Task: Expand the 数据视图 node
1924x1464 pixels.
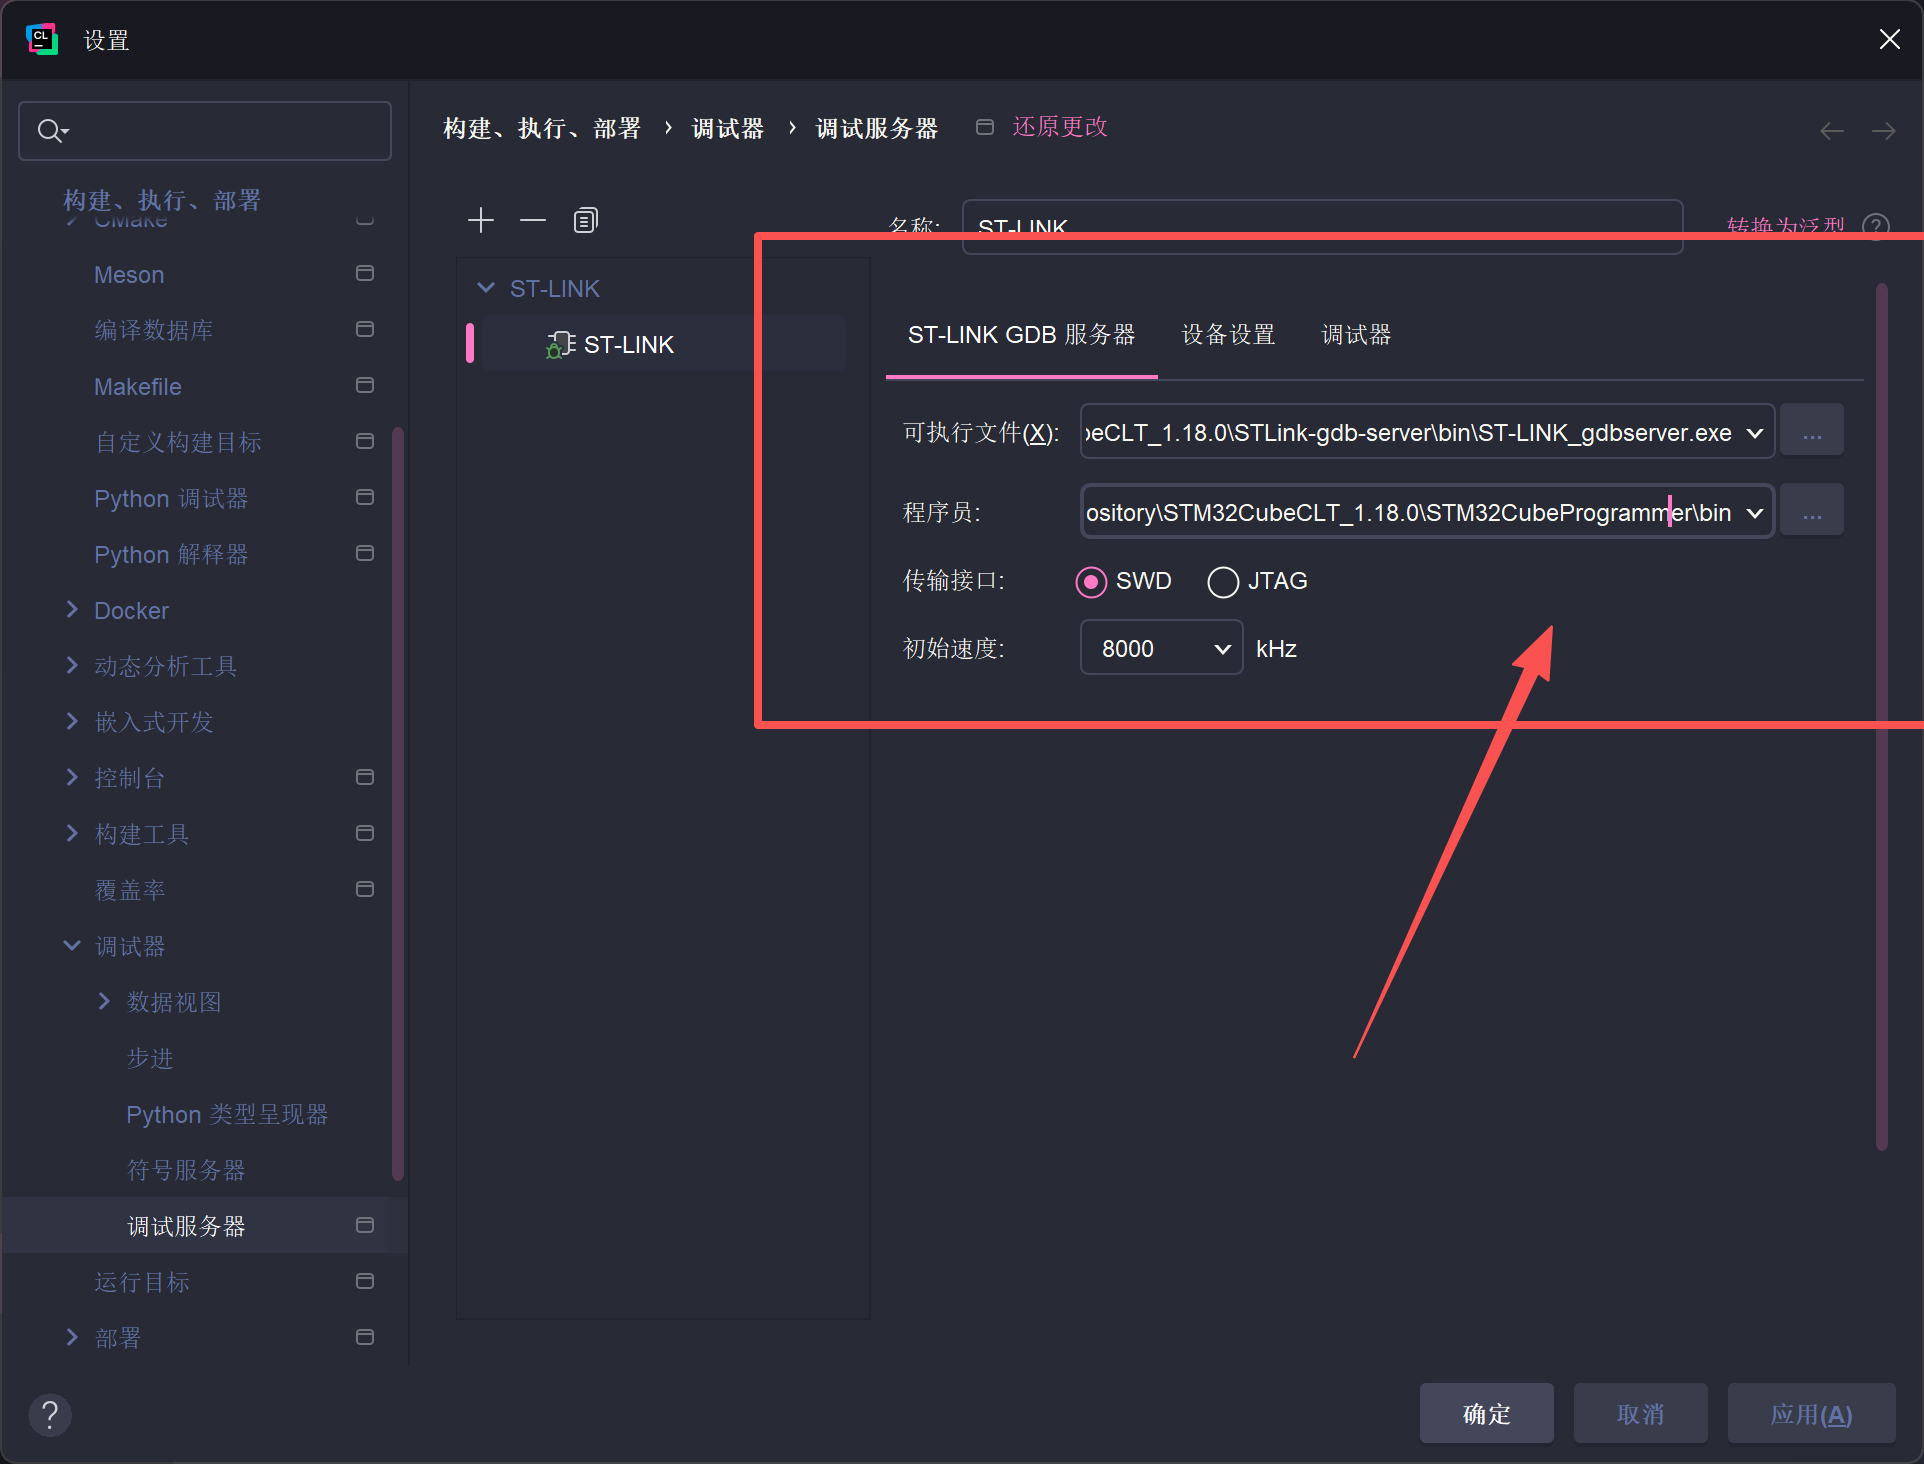Action: click(x=104, y=1002)
